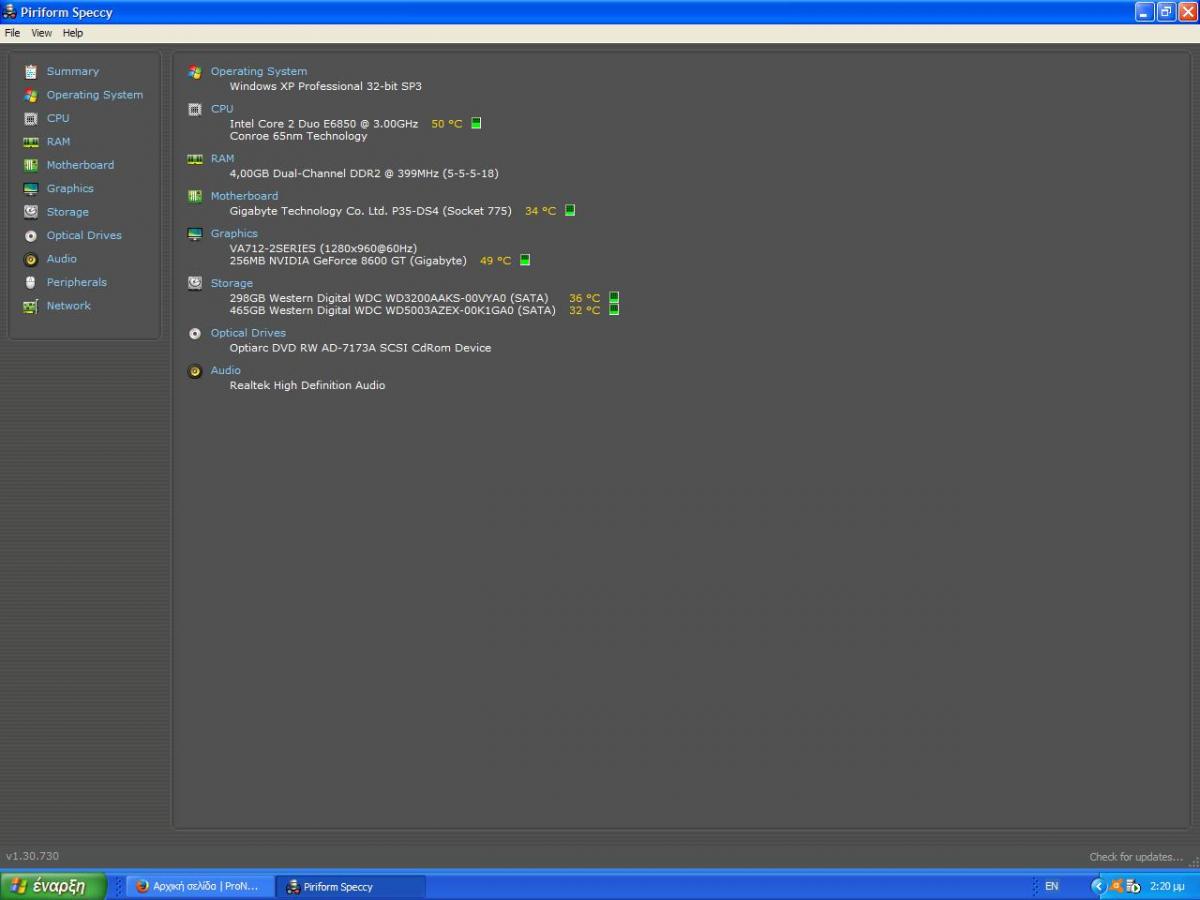The width and height of the screenshot is (1200, 900).
Task: Select Summary in the sidebar
Action: coord(73,72)
